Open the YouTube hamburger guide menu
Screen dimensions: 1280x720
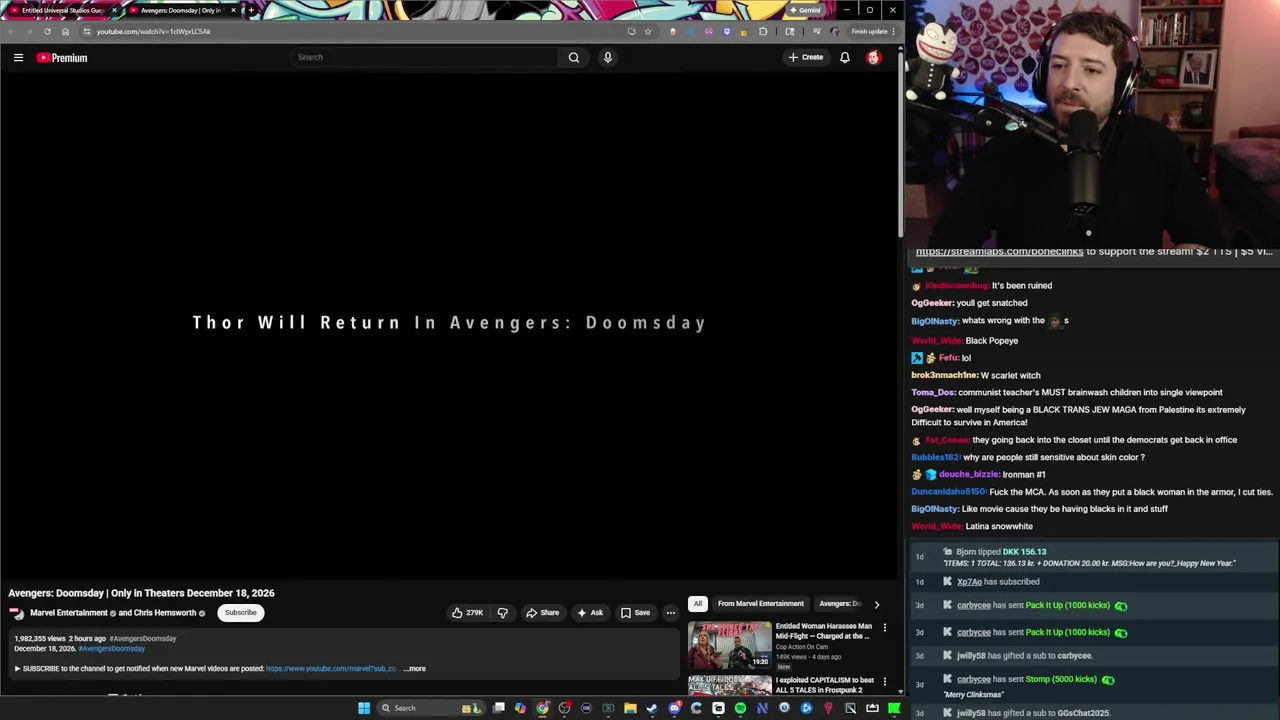[x=18, y=57]
